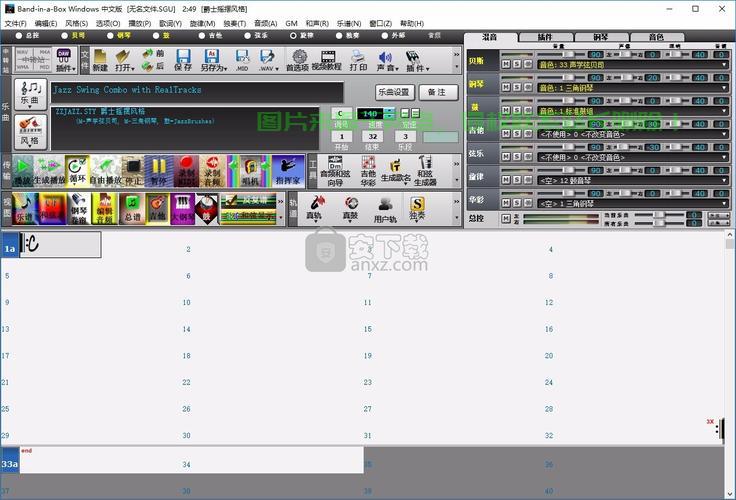The image size is (736, 500).
Task: Switch to the 音色 mixer tab
Action: click(656, 37)
